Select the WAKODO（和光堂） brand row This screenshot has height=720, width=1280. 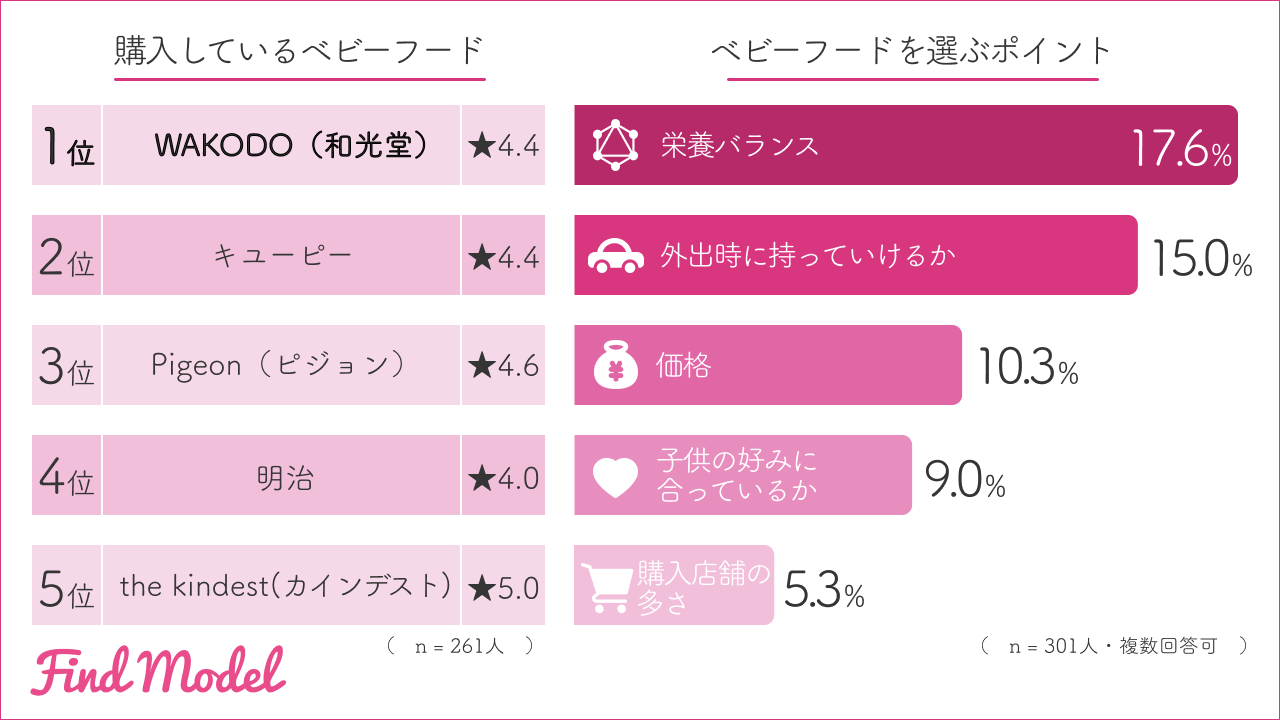[x=281, y=146]
